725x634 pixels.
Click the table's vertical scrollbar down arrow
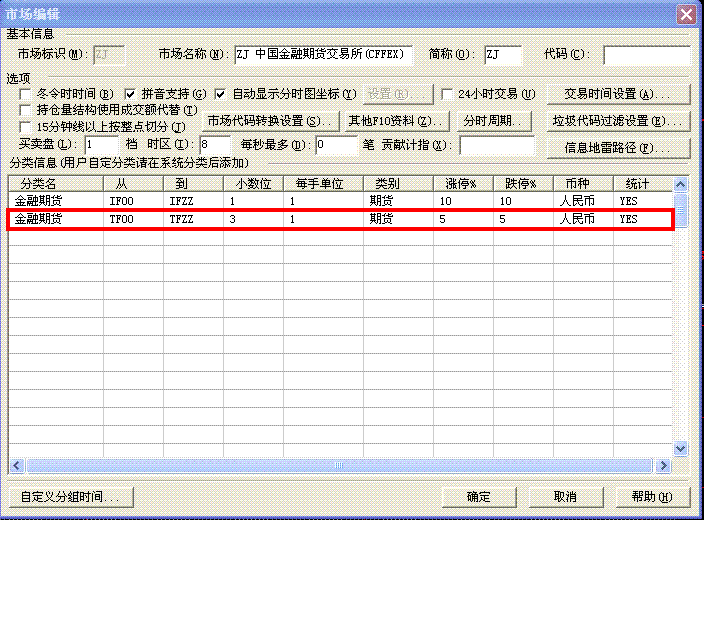click(681, 450)
